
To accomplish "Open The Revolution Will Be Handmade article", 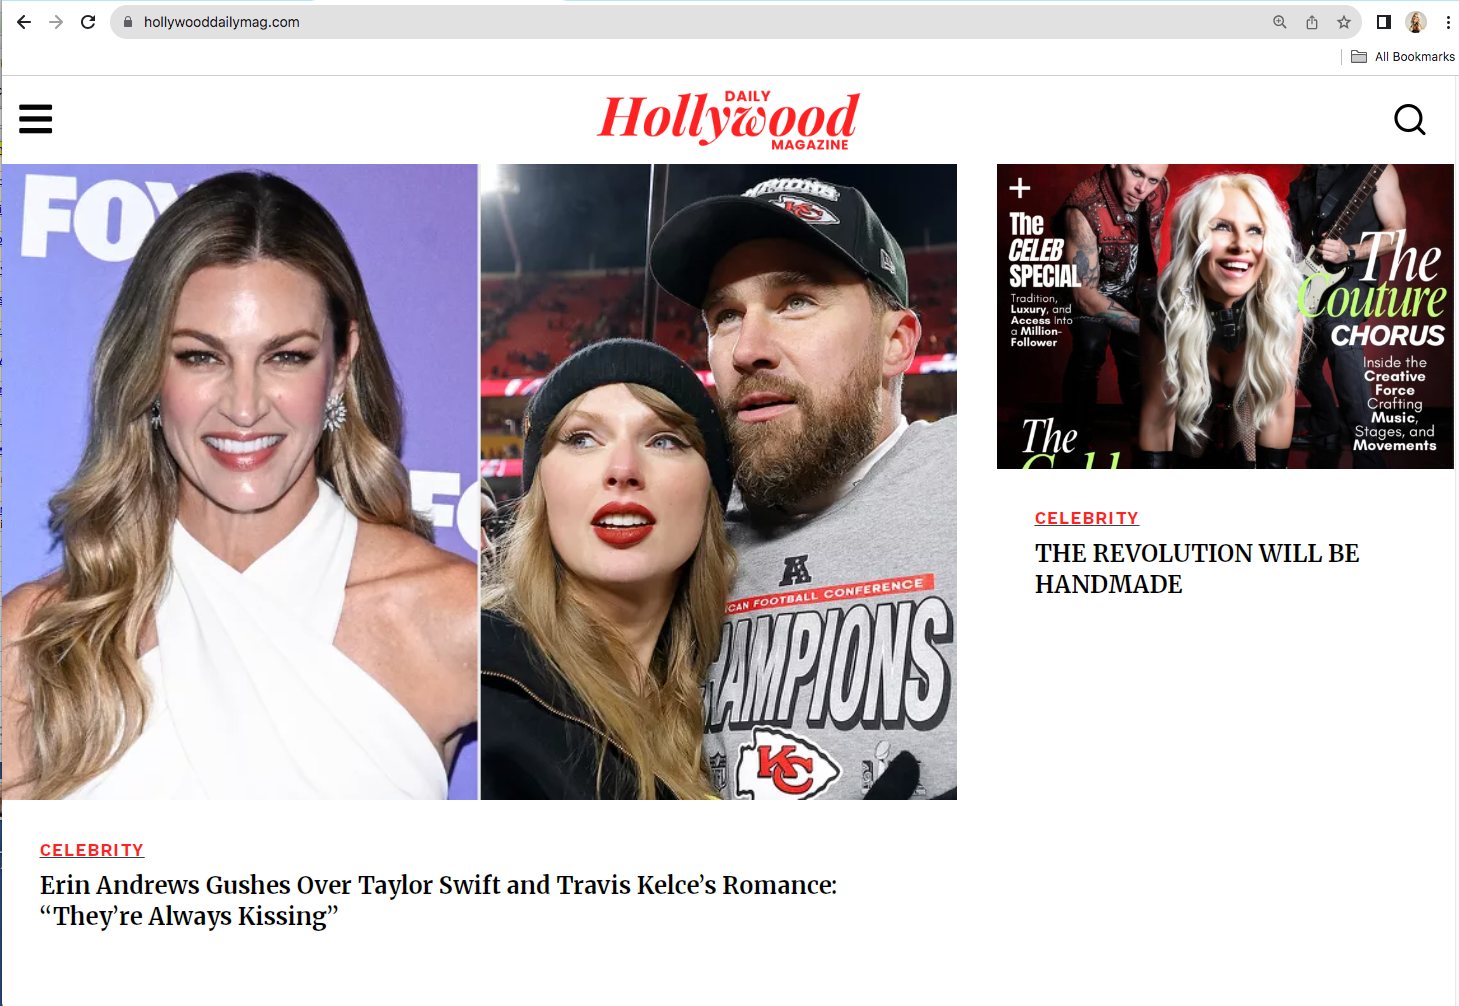I will (1197, 568).
